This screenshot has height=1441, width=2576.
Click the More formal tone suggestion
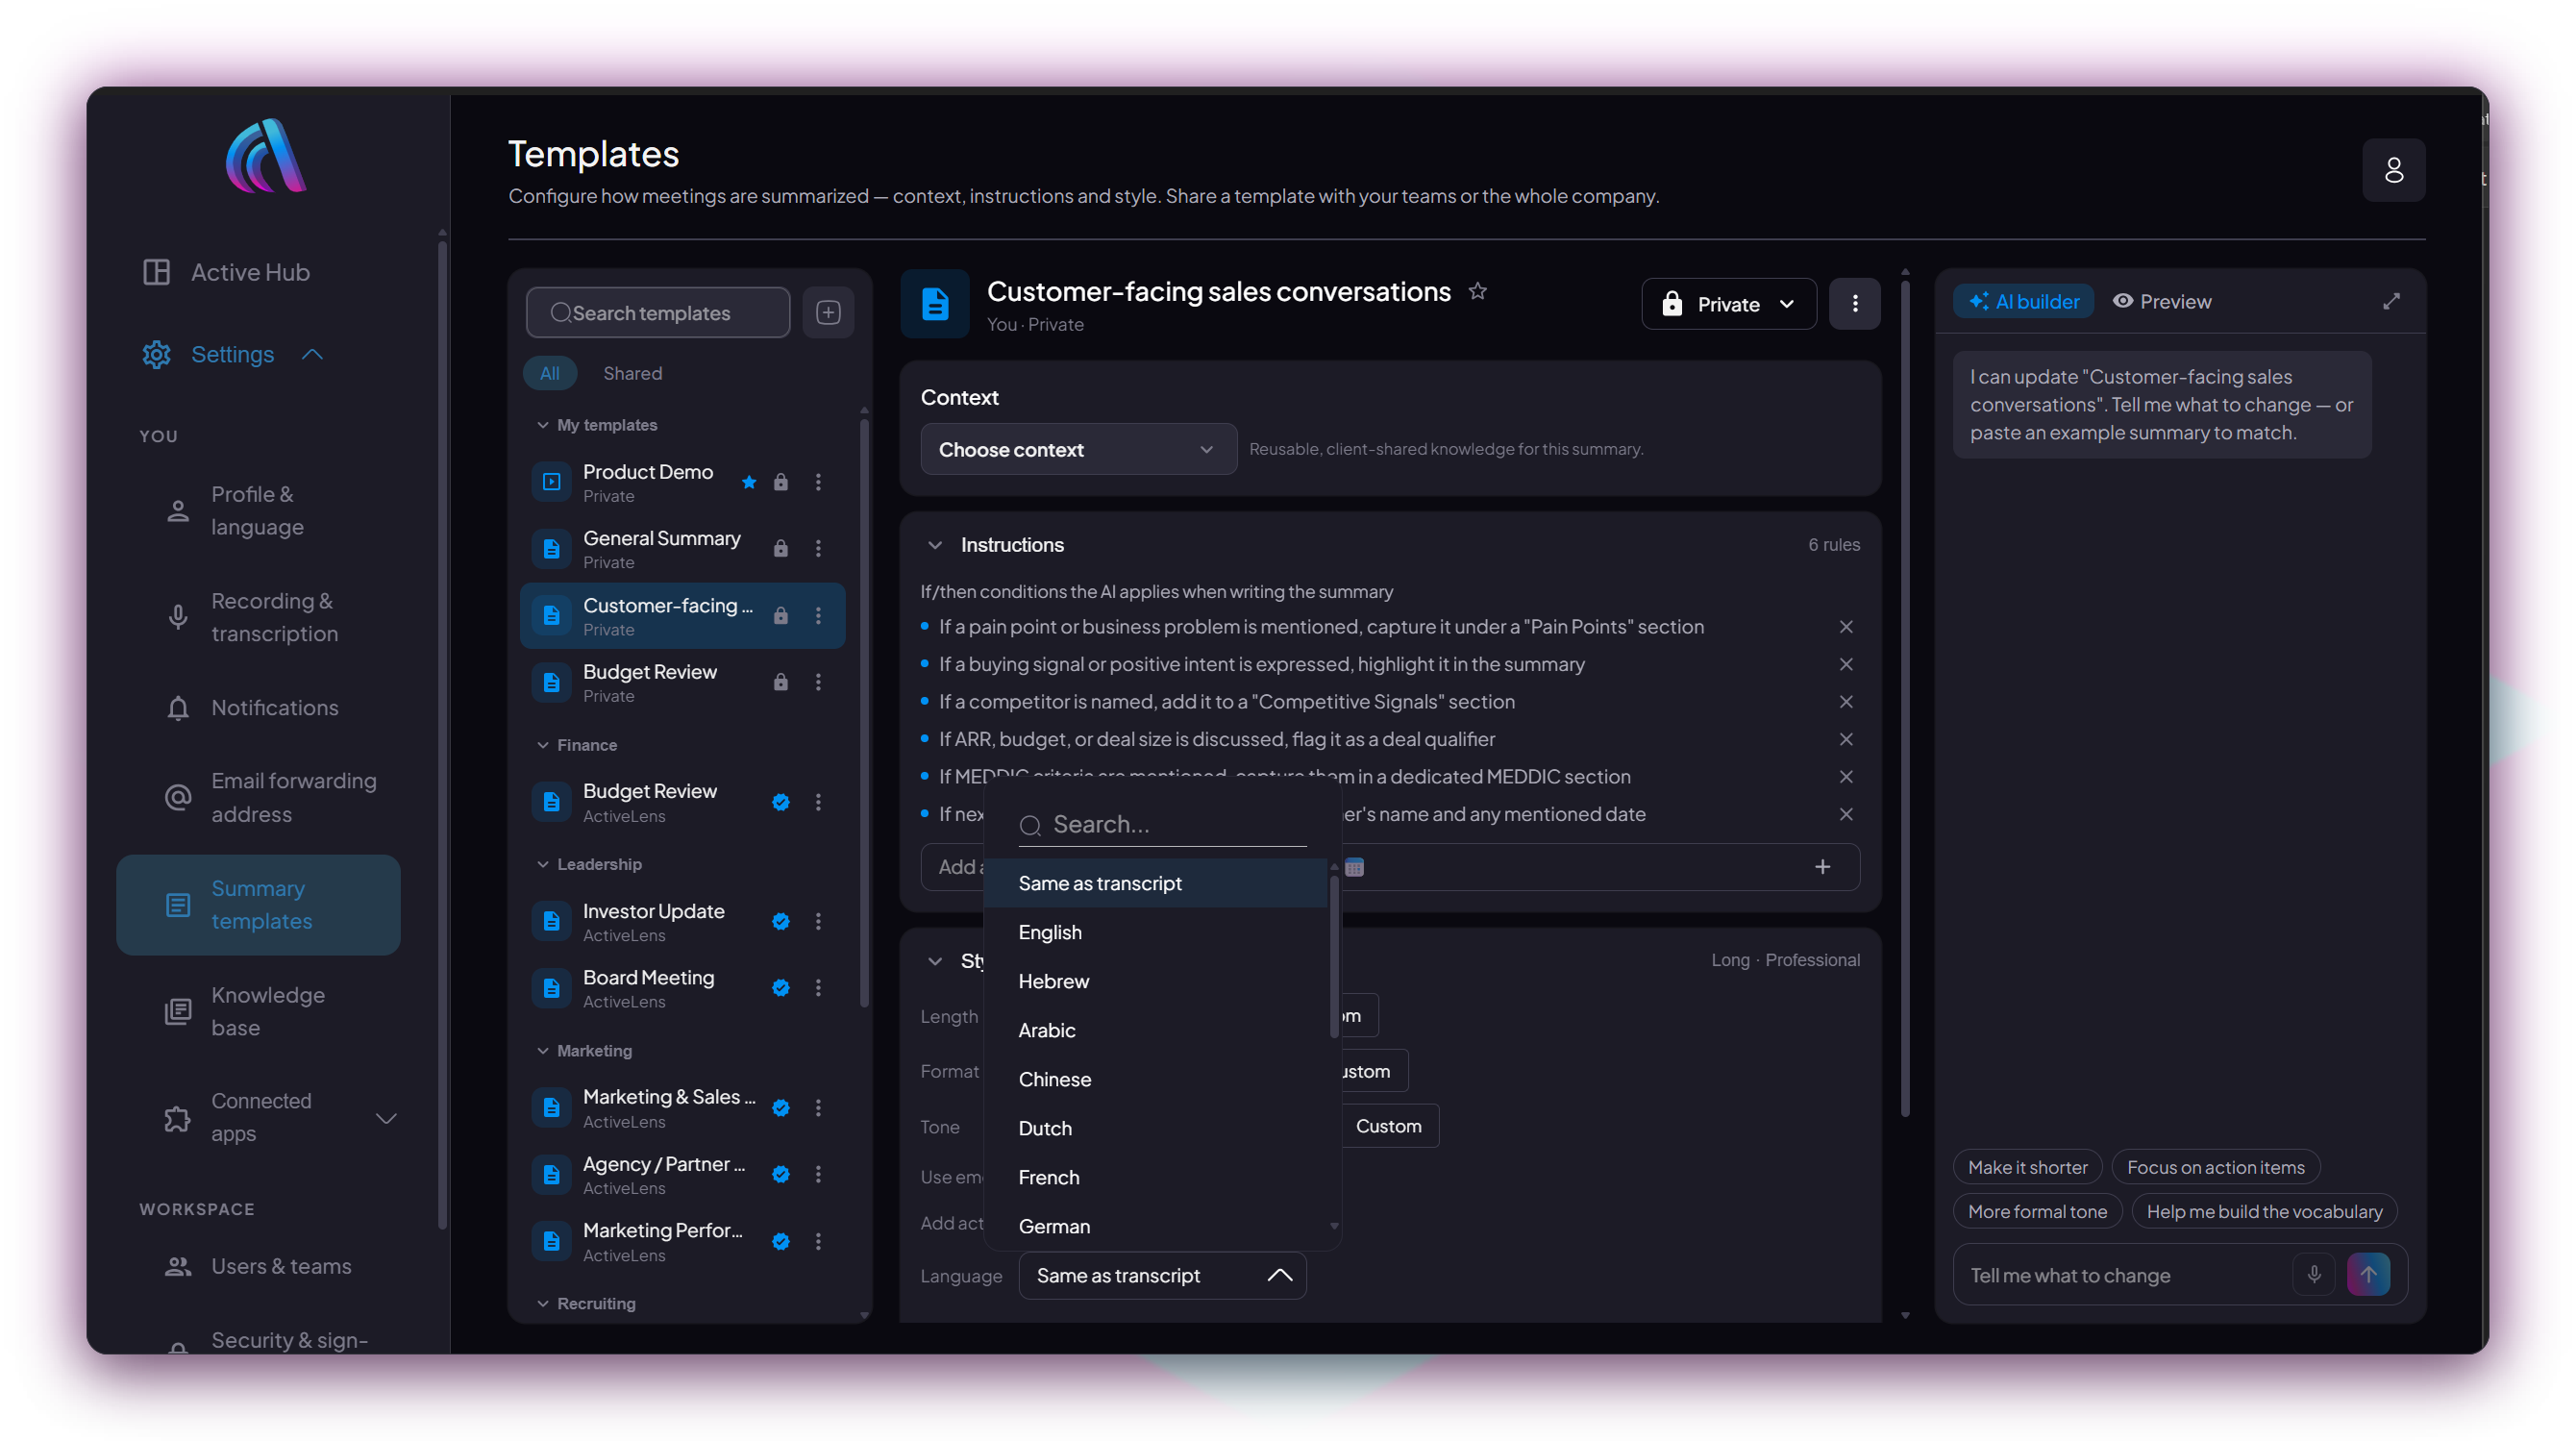pyautogui.click(x=2037, y=1211)
